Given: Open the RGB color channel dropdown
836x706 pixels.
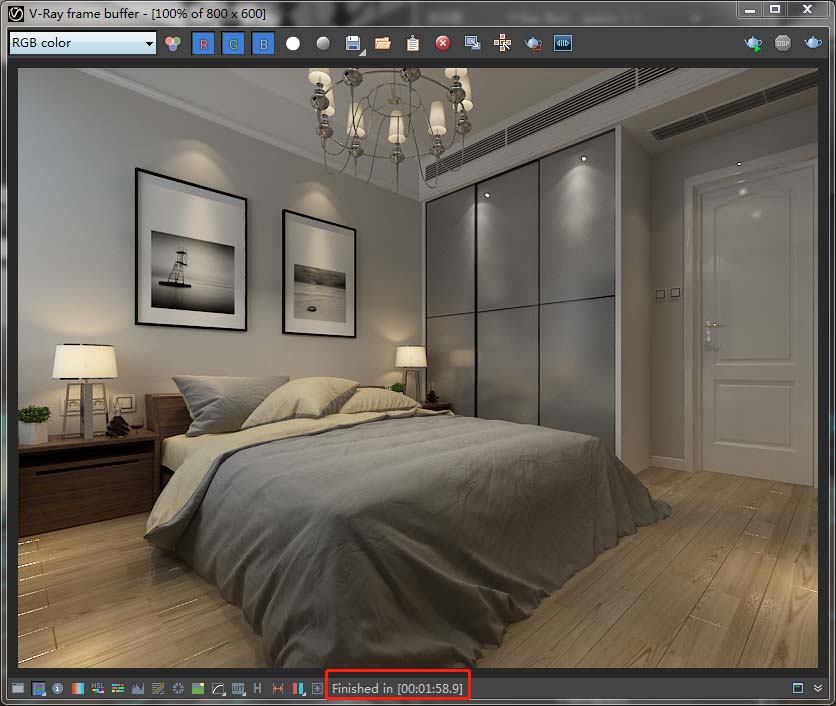Looking at the screenshot, I should (82, 43).
